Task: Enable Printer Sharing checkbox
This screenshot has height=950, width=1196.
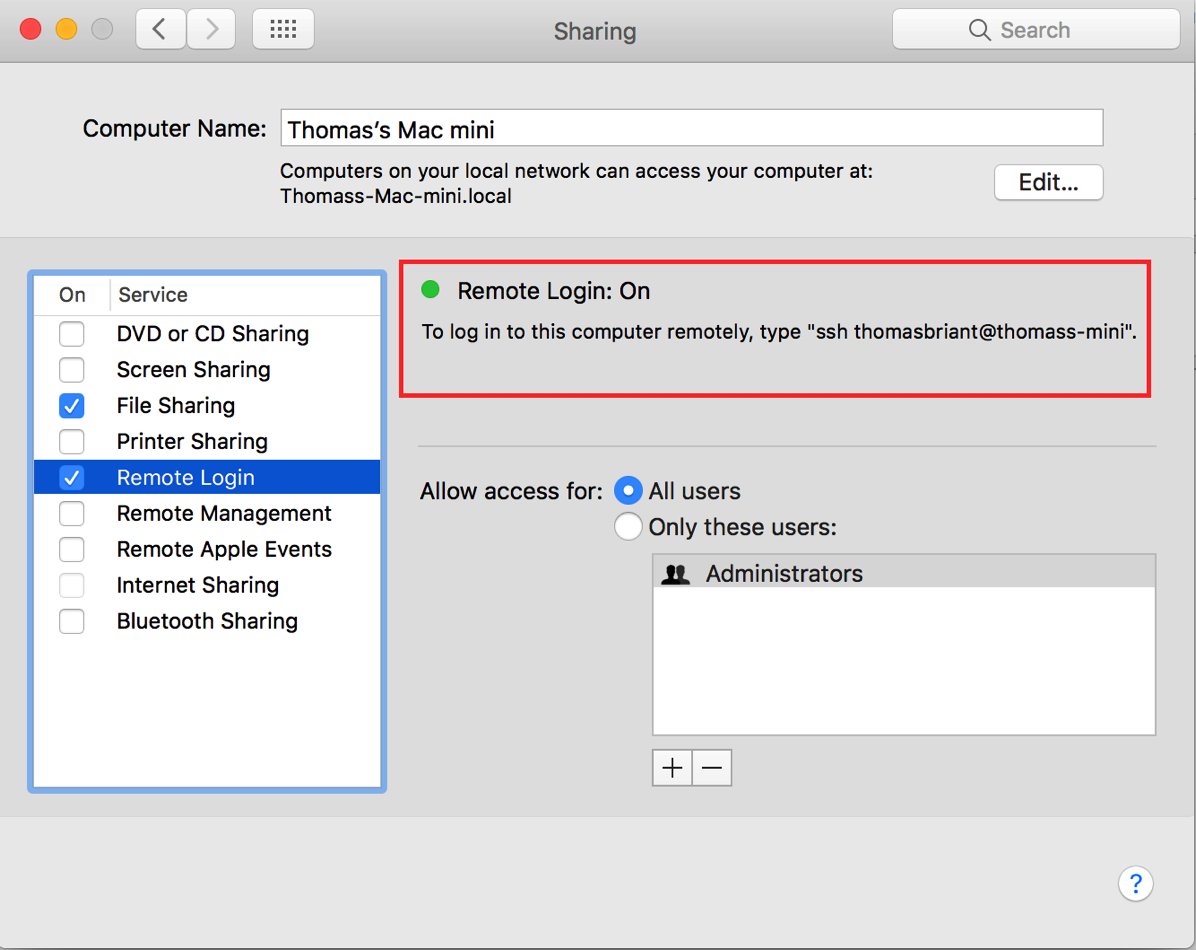Action: click(72, 441)
